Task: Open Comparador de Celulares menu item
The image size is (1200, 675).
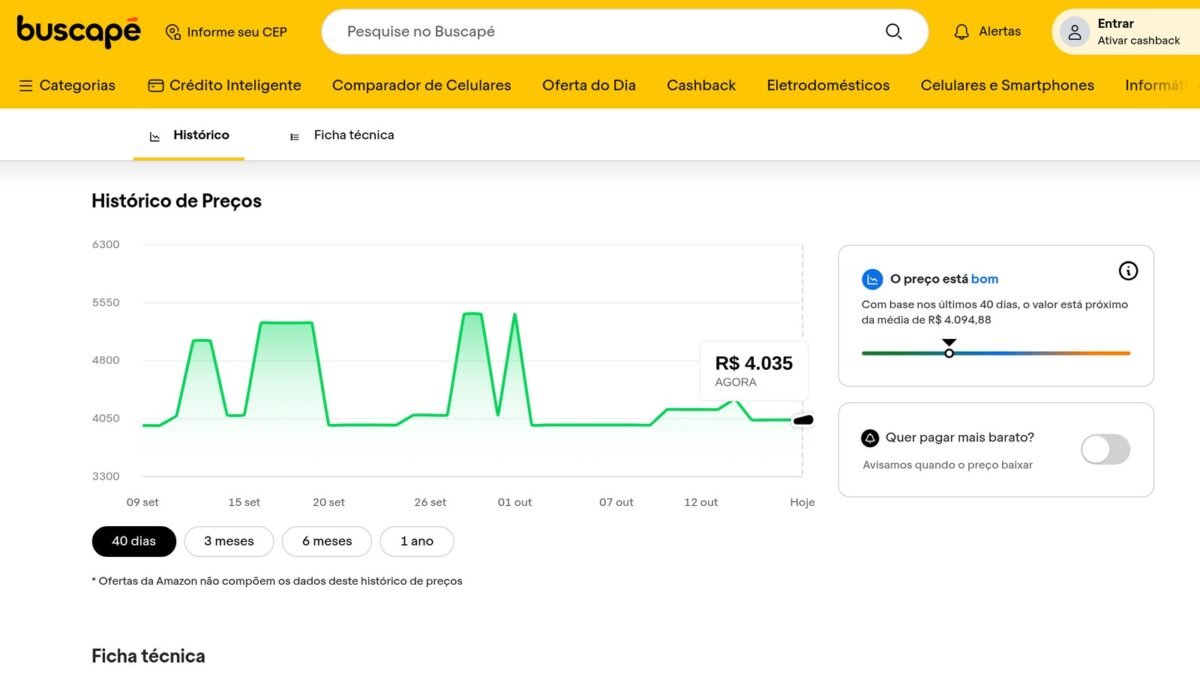Action: [x=421, y=86]
